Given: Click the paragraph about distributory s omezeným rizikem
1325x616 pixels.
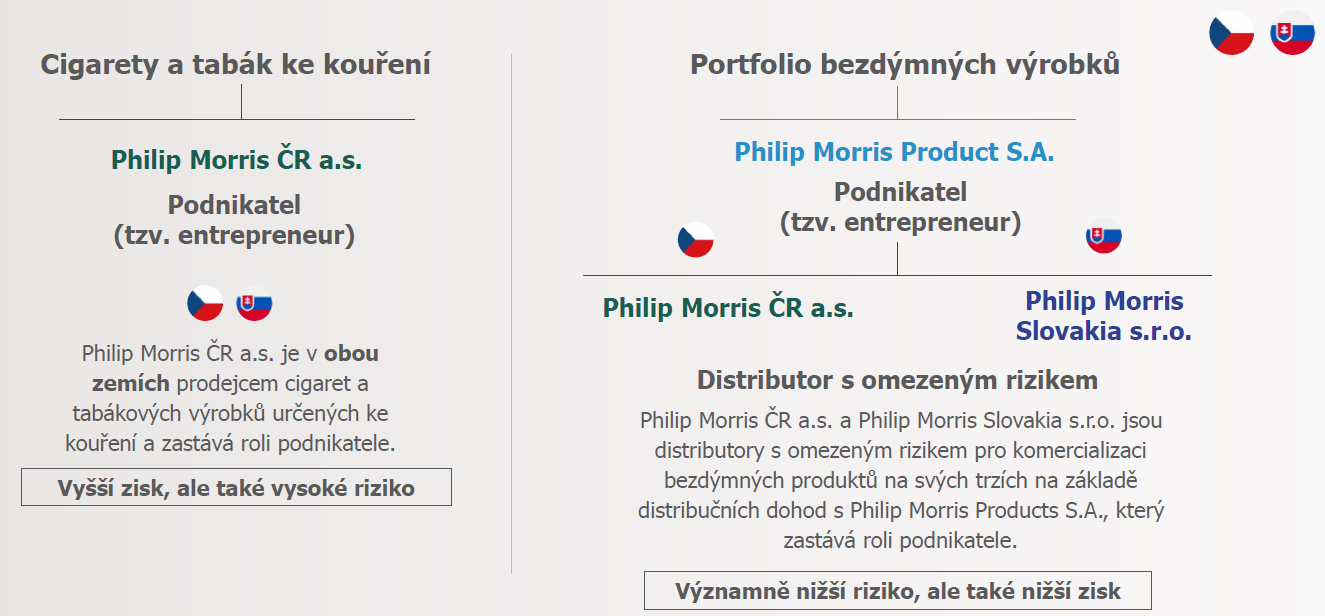Looking at the screenshot, I should (x=900, y=480).
